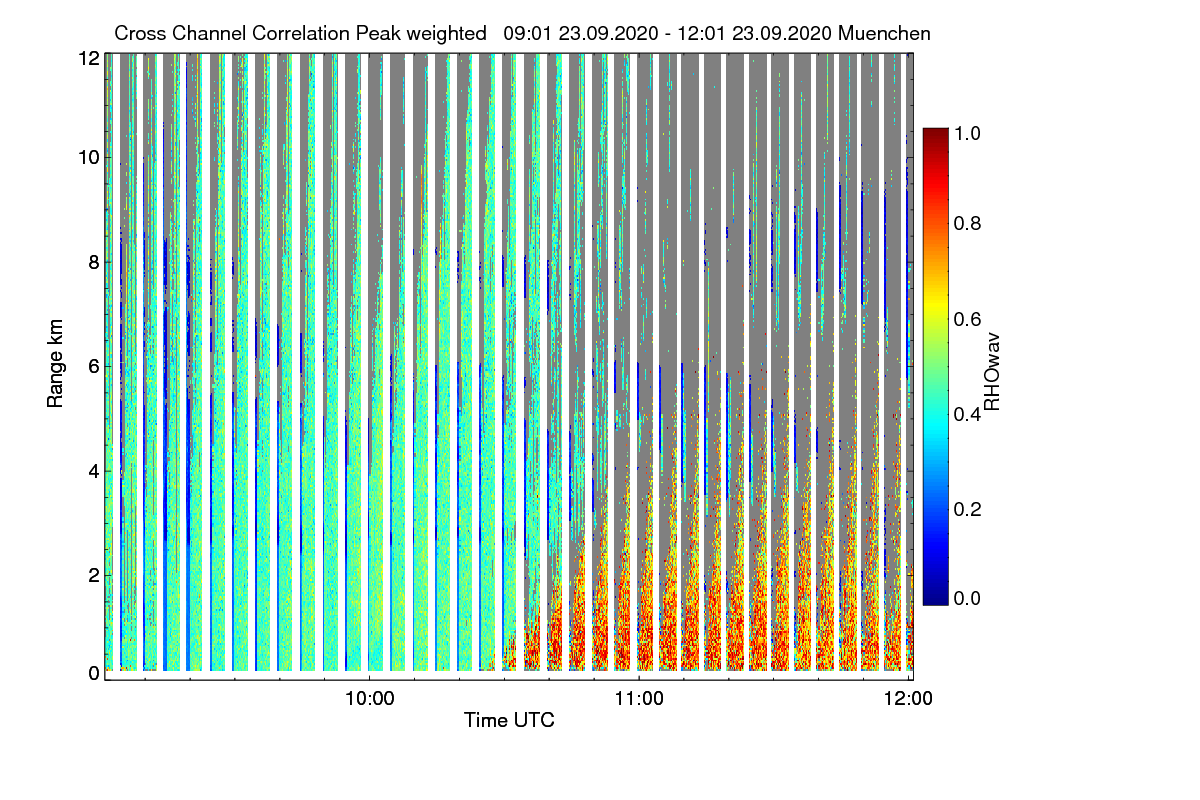The height and width of the screenshot is (800, 1200).
Task: Click the colorbar value label '0.8'
Action: pos(969,223)
